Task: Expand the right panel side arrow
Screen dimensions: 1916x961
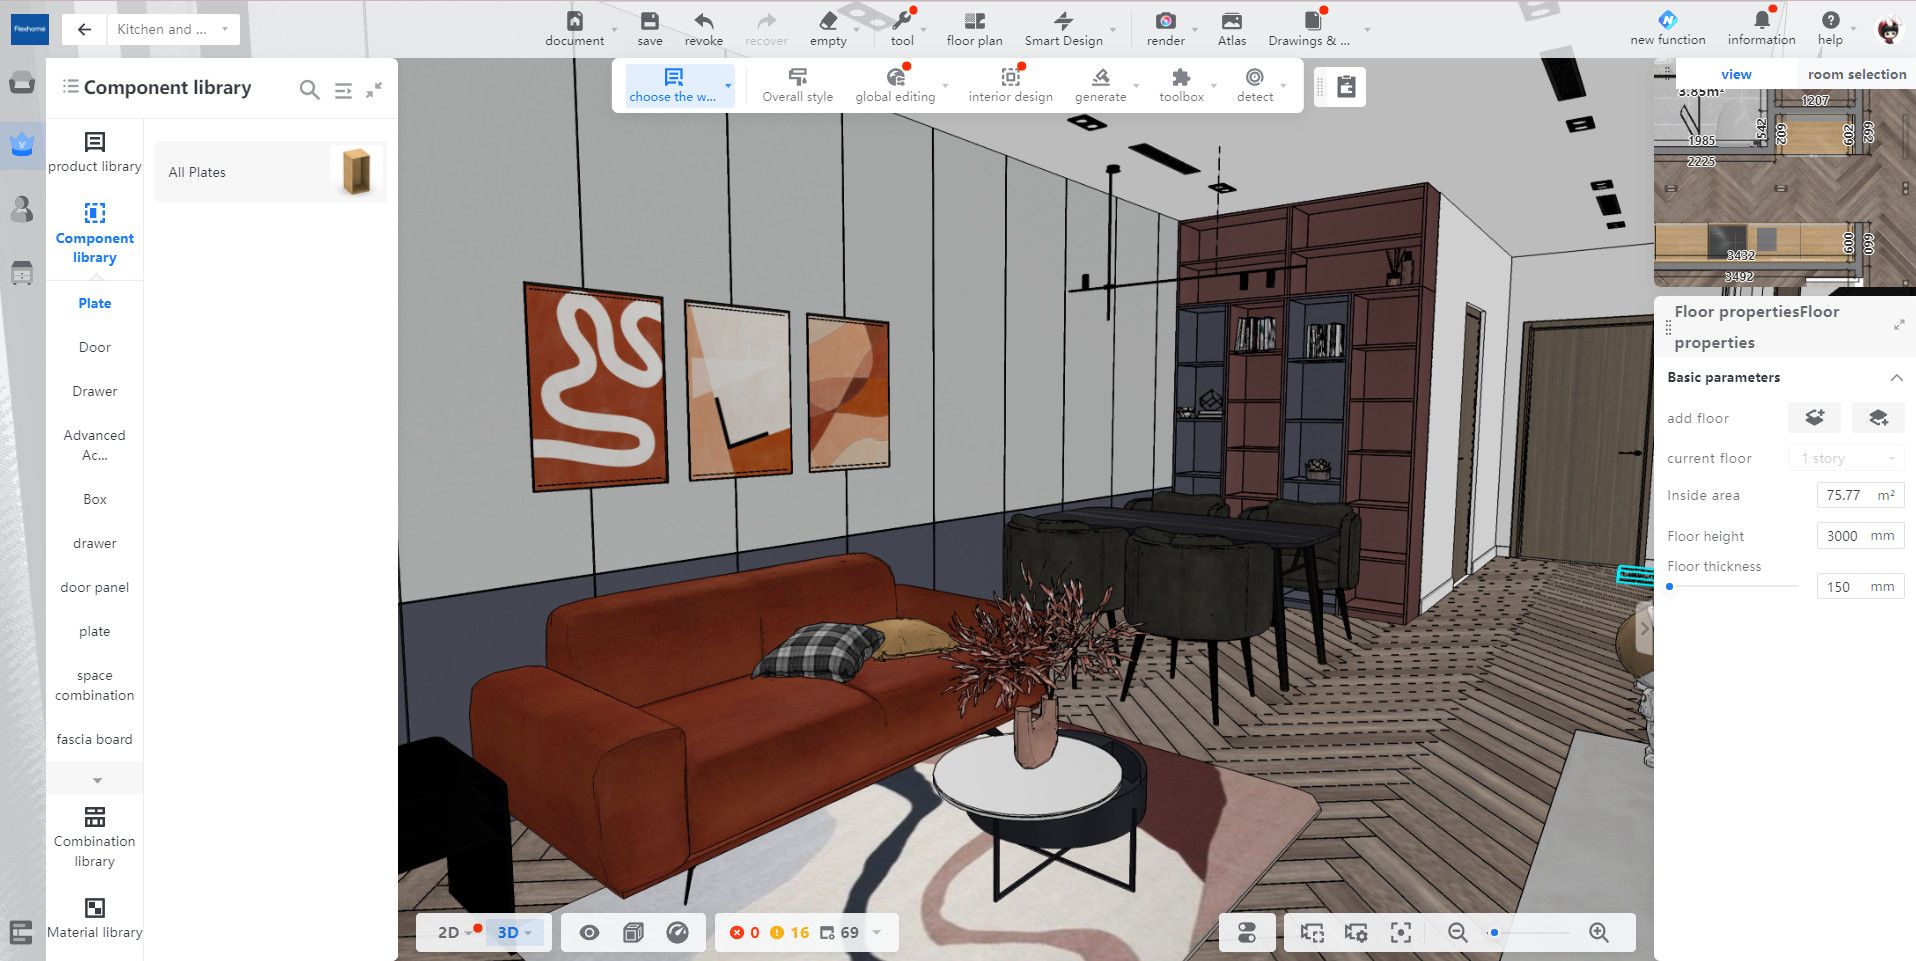Action: tap(1644, 629)
